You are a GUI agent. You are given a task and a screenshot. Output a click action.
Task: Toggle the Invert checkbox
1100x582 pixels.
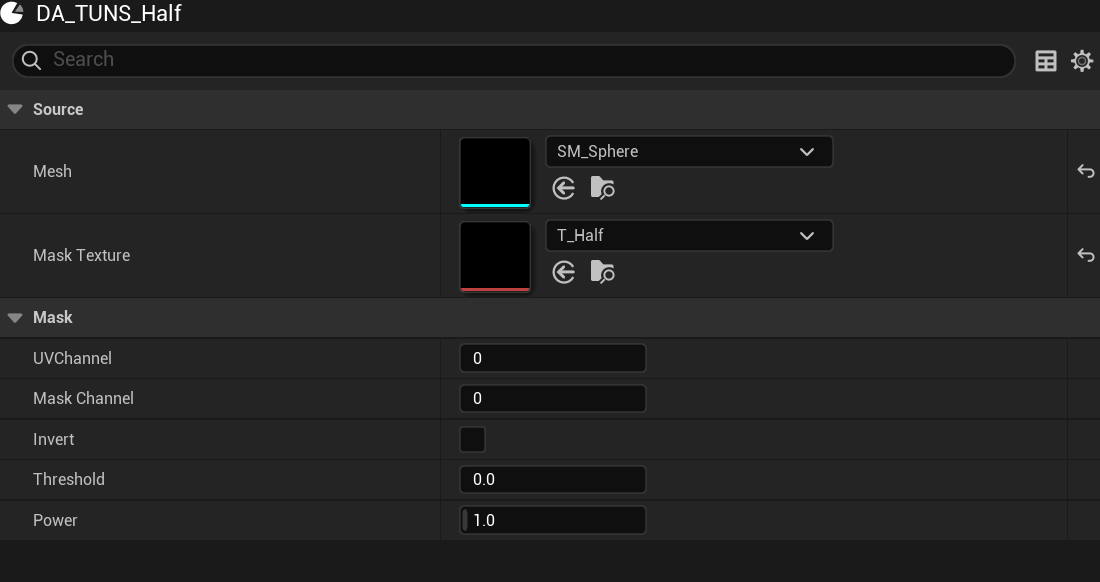click(472, 440)
